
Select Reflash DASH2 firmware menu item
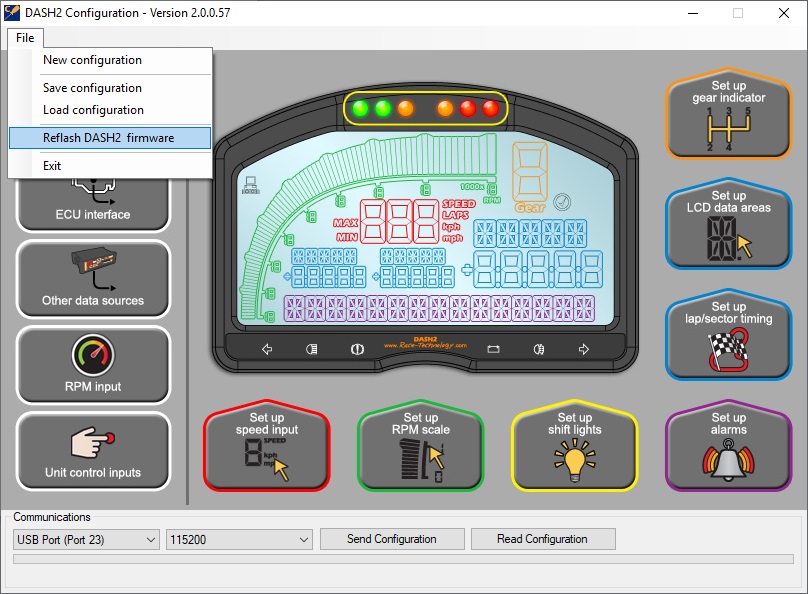109,138
